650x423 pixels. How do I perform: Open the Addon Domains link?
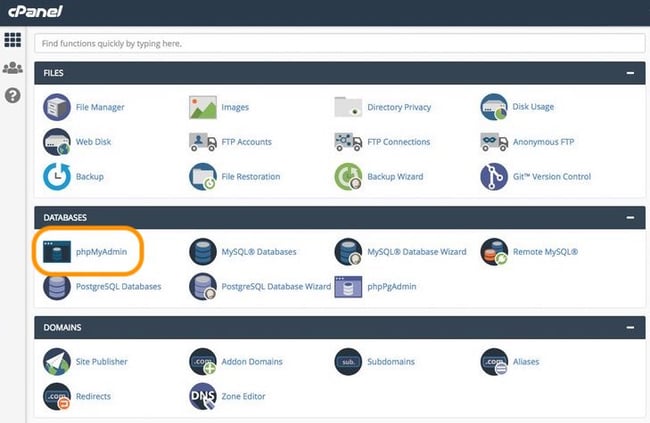[252, 362]
